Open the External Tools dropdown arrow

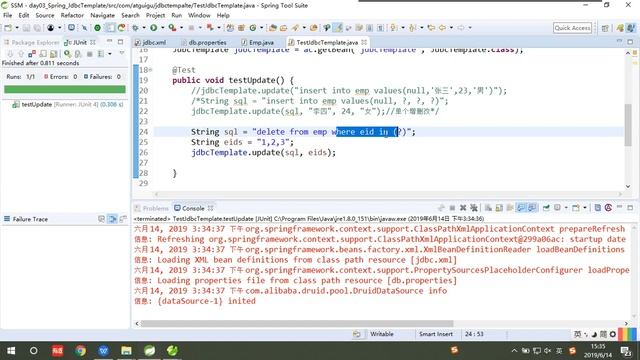(181, 28)
